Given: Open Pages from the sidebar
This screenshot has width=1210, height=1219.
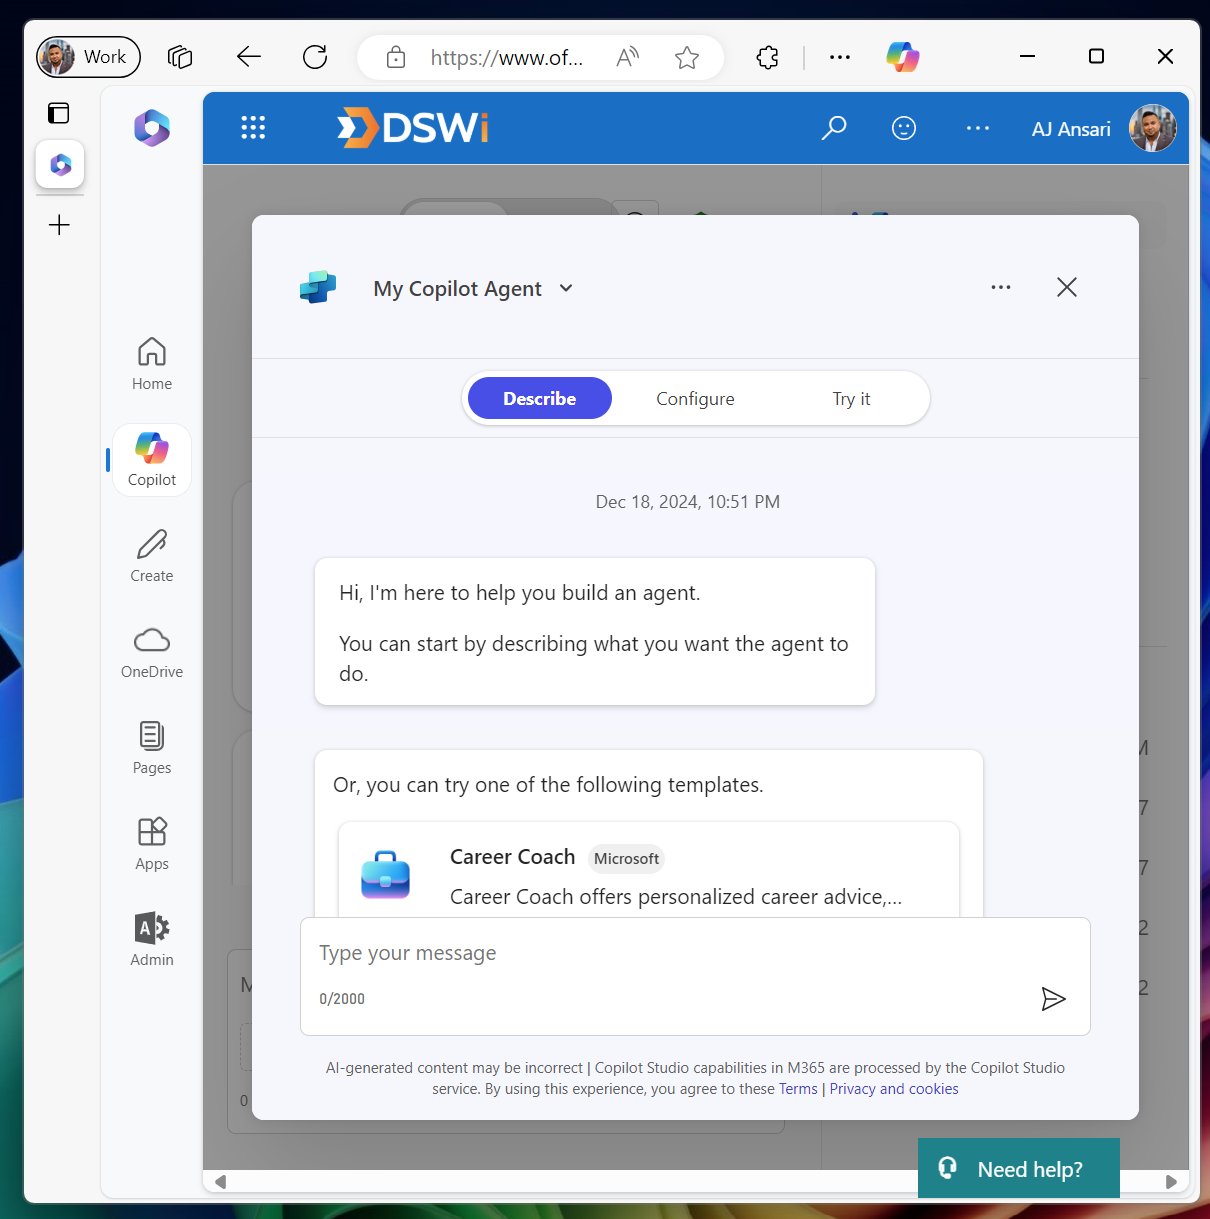Looking at the screenshot, I should click(x=152, y=748).
